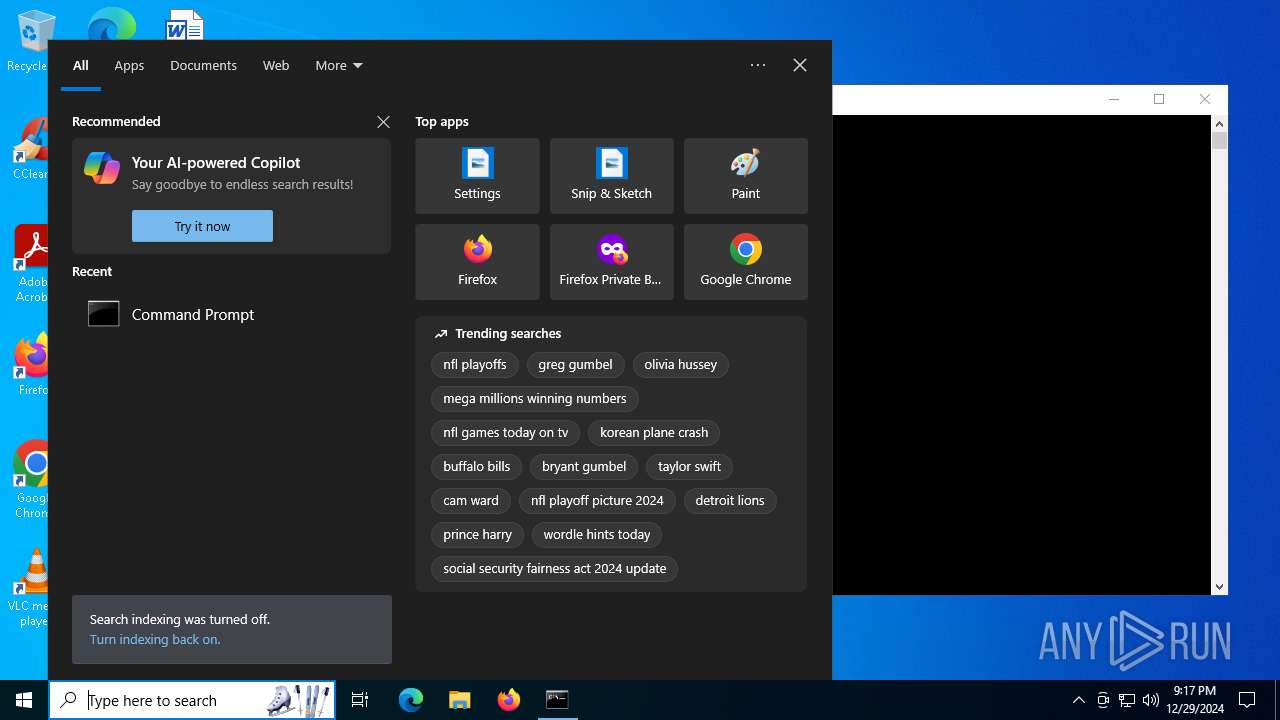Search trending 'bryant gumbel'
This screenshot has height=720, width=1280.
(x=584, y=467)
